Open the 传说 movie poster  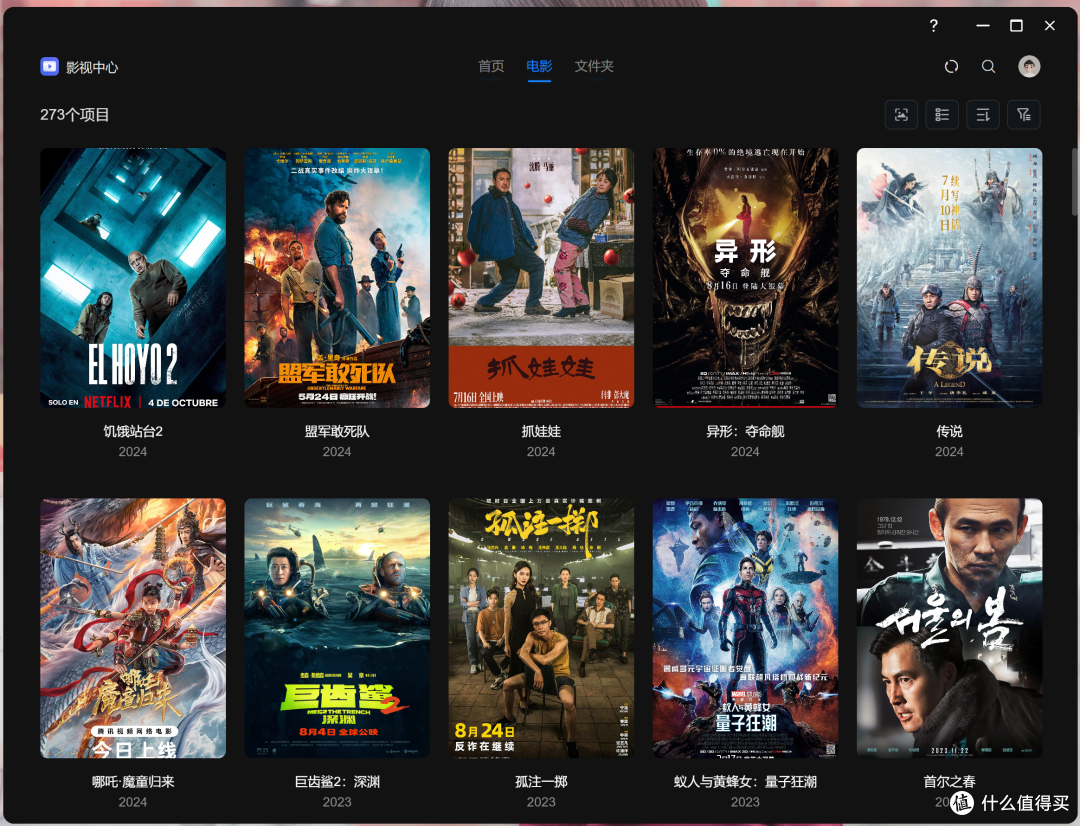click(949, 278)
